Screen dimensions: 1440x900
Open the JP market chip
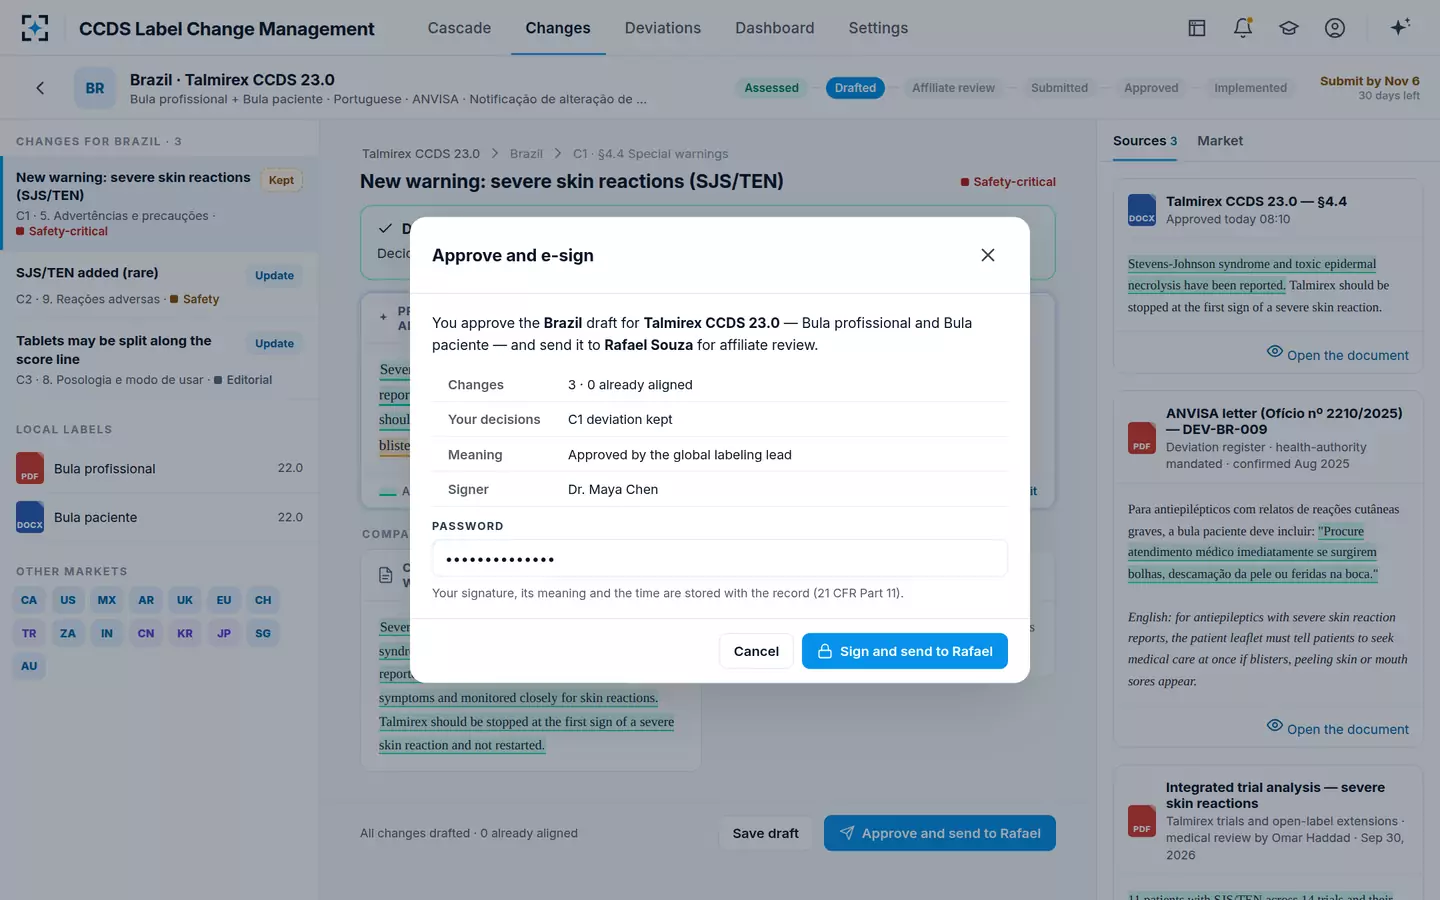224,633
